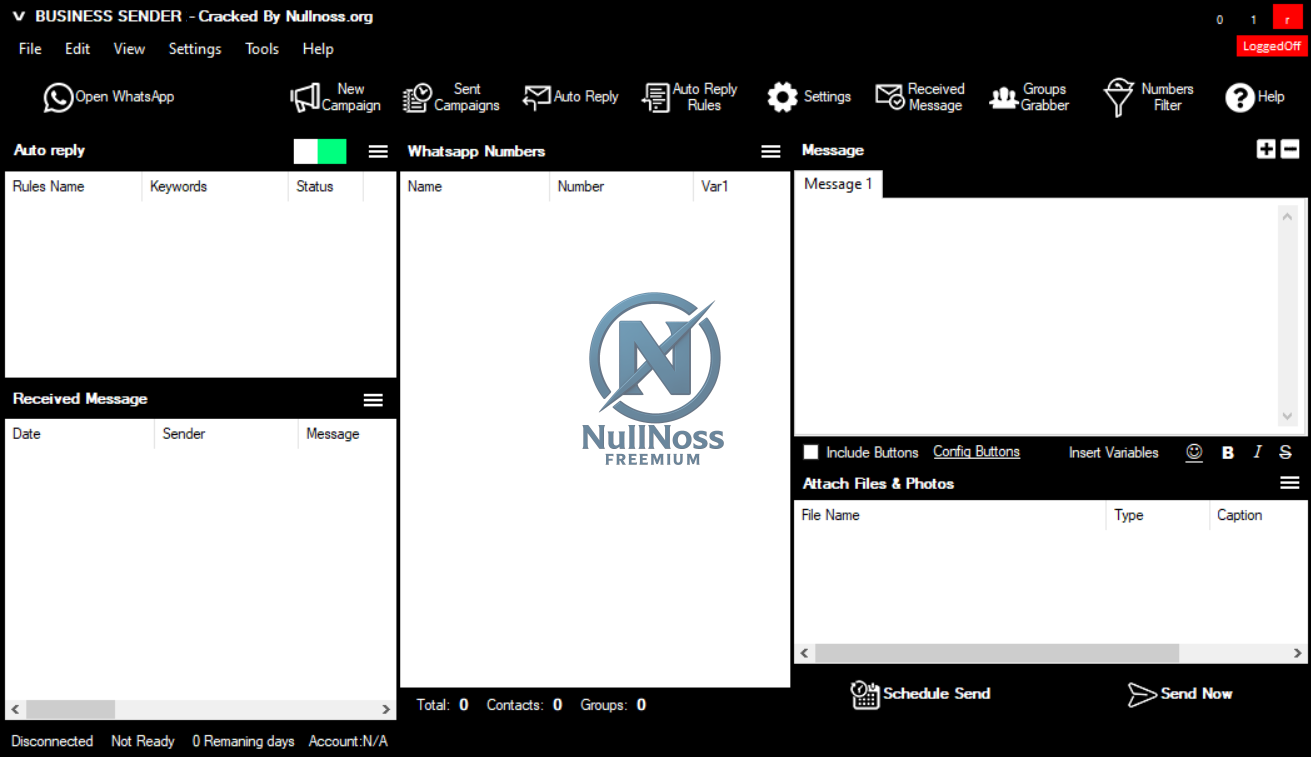
Task: Open the Settings gear
Action: point(809,96)
